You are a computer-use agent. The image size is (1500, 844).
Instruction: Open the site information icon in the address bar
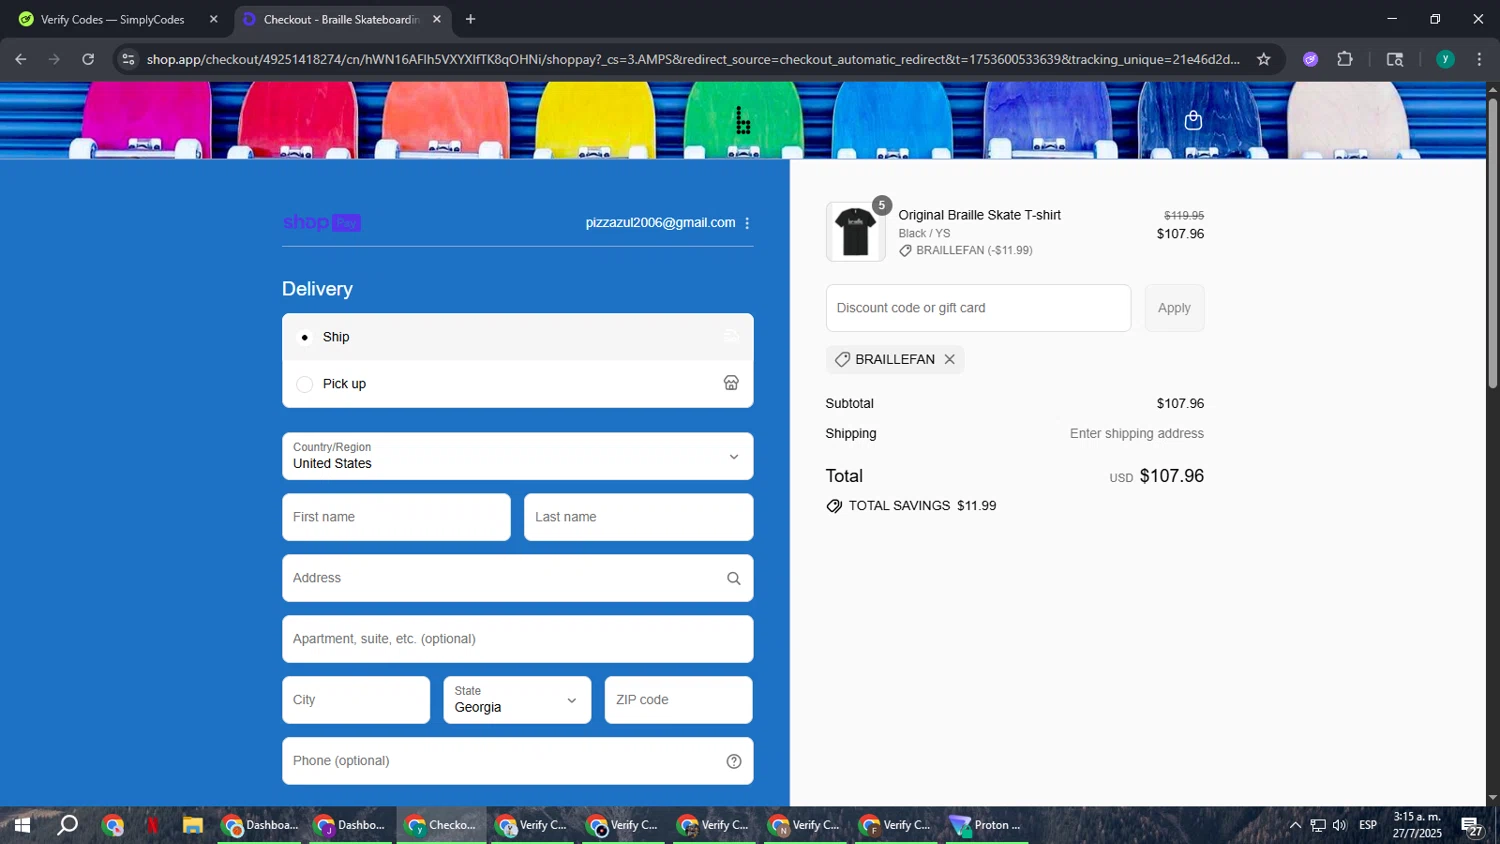coord(127,59)
